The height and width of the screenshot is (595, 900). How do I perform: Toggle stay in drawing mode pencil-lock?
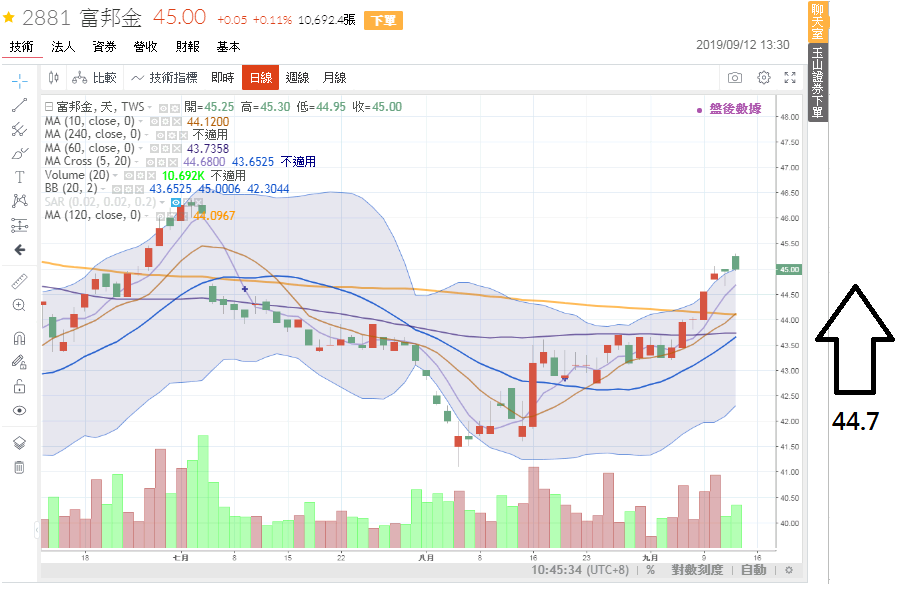coord(20,362)
